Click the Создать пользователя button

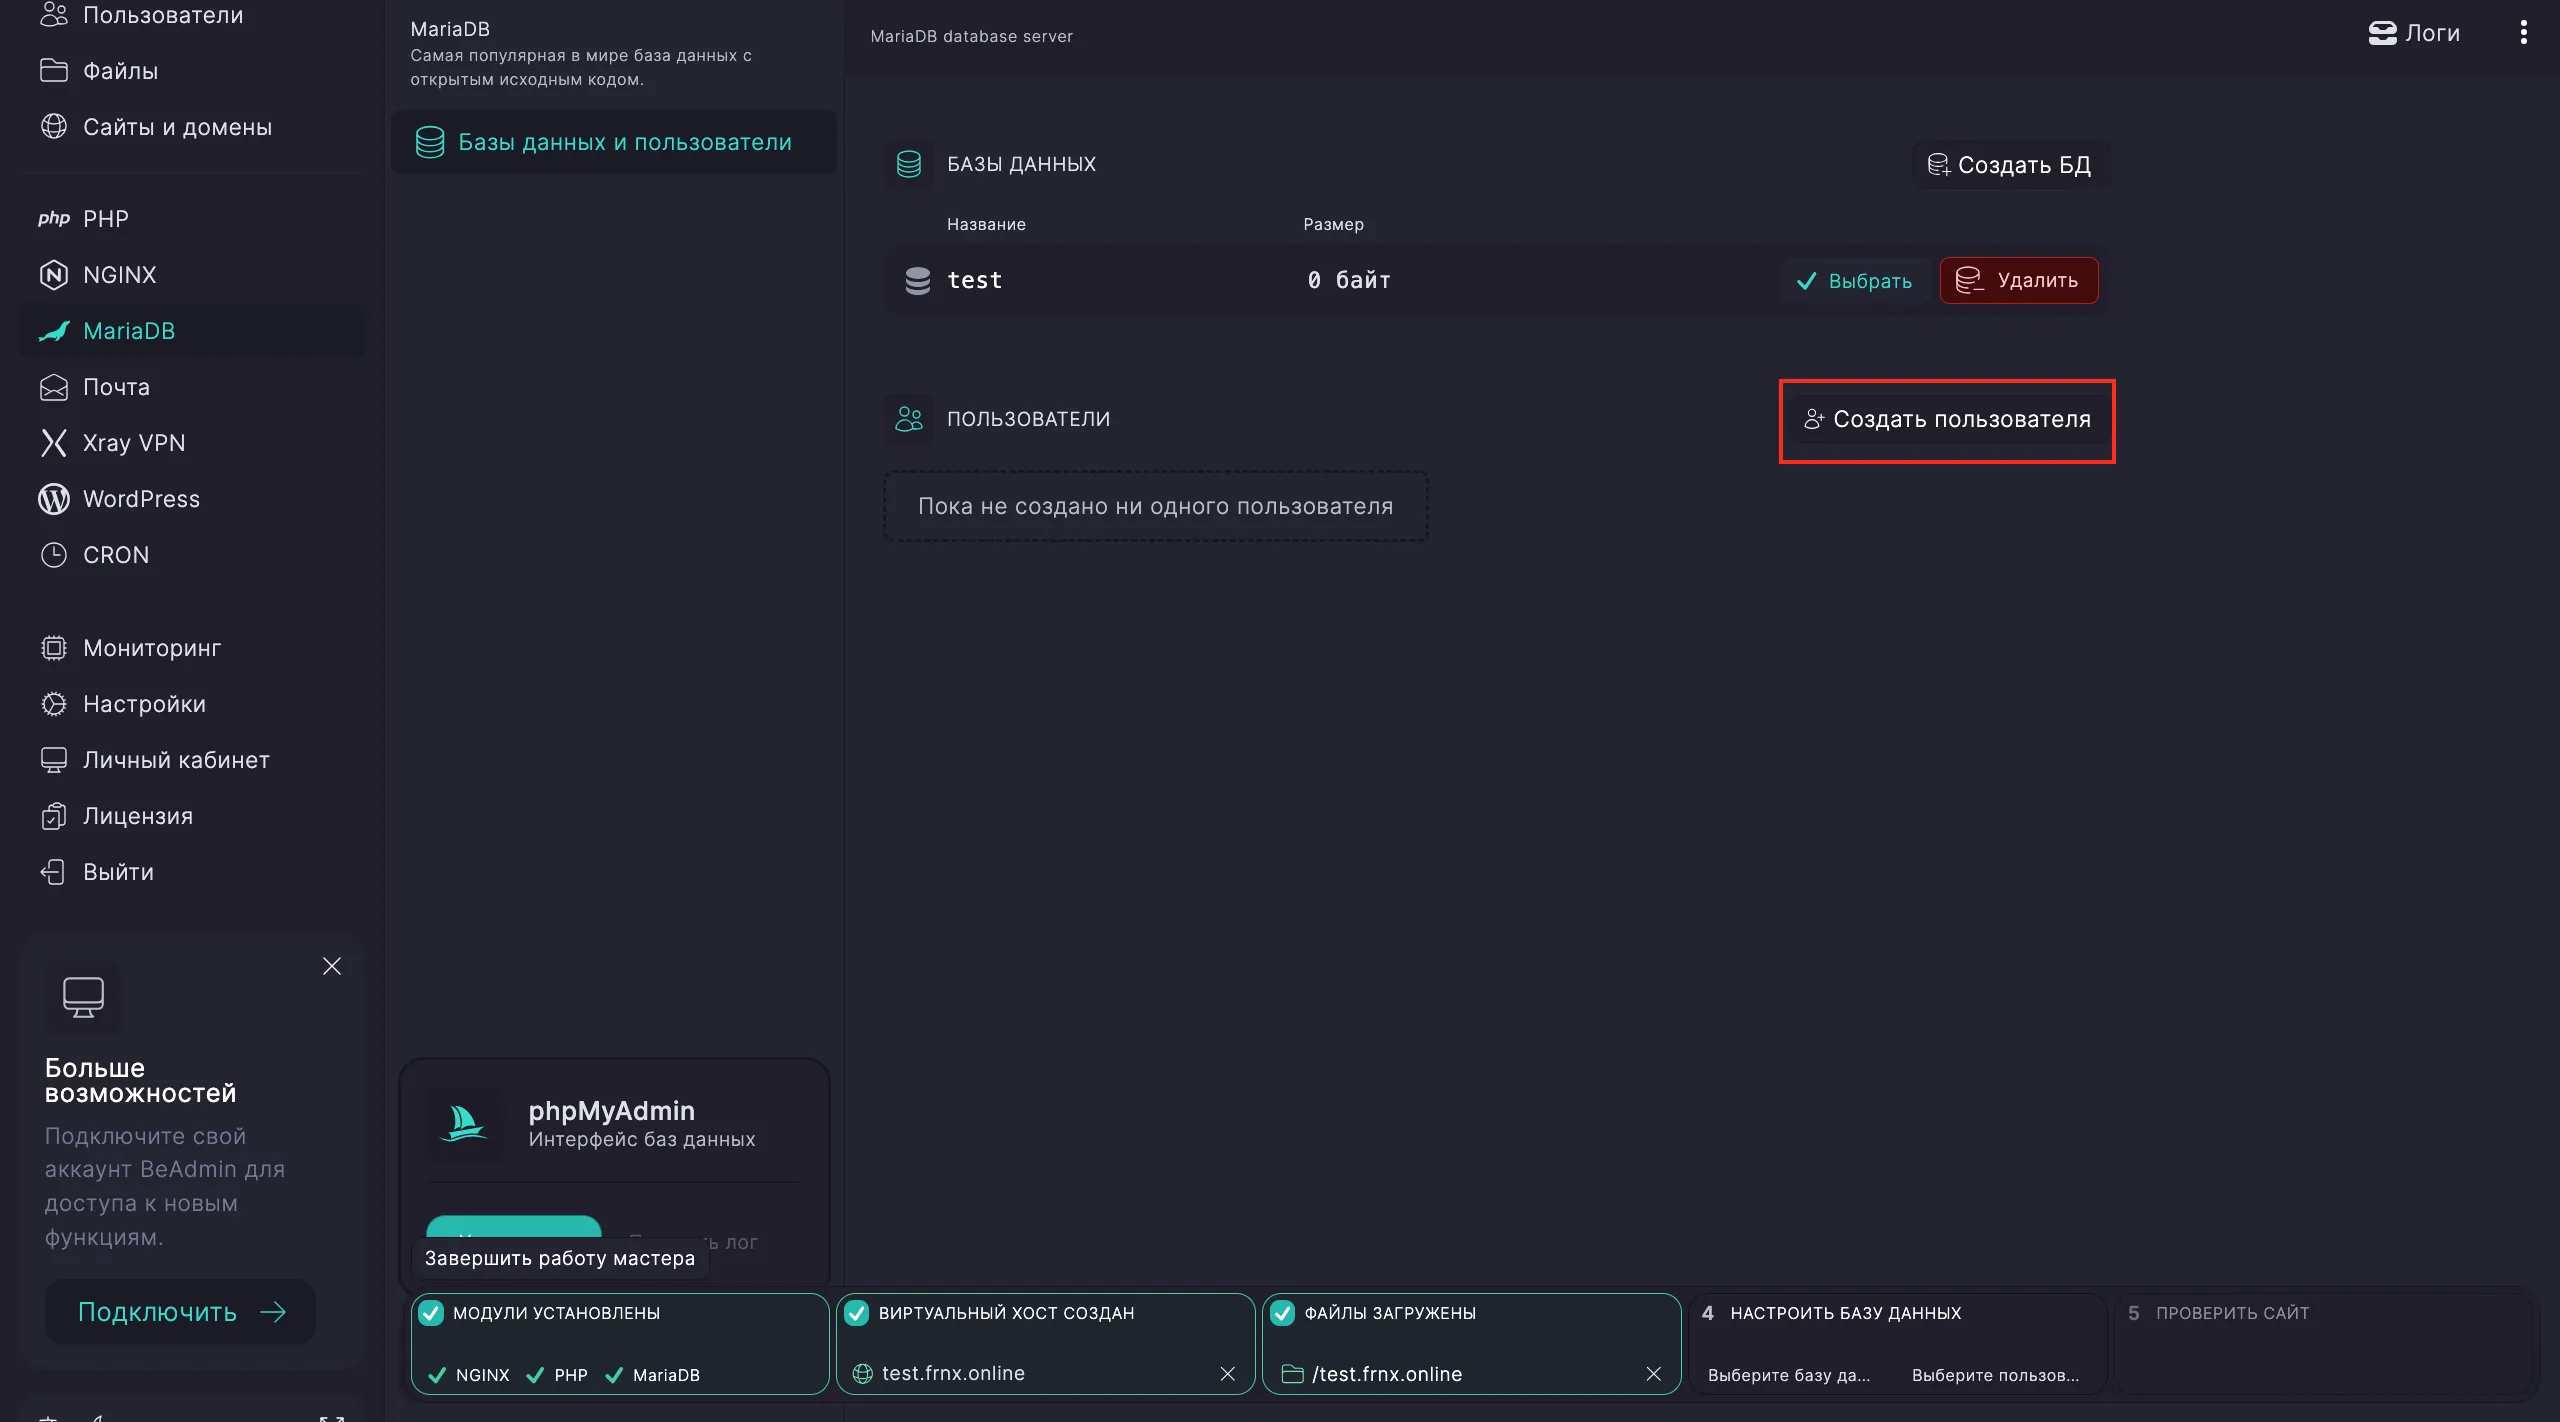pos(1946,420)
